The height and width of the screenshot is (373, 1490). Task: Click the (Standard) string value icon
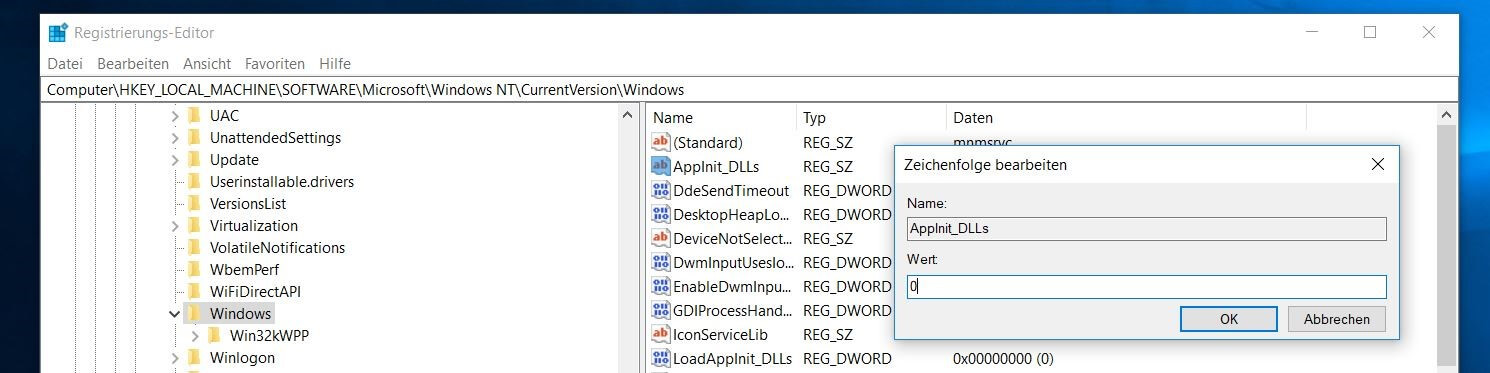click(660, 143)
